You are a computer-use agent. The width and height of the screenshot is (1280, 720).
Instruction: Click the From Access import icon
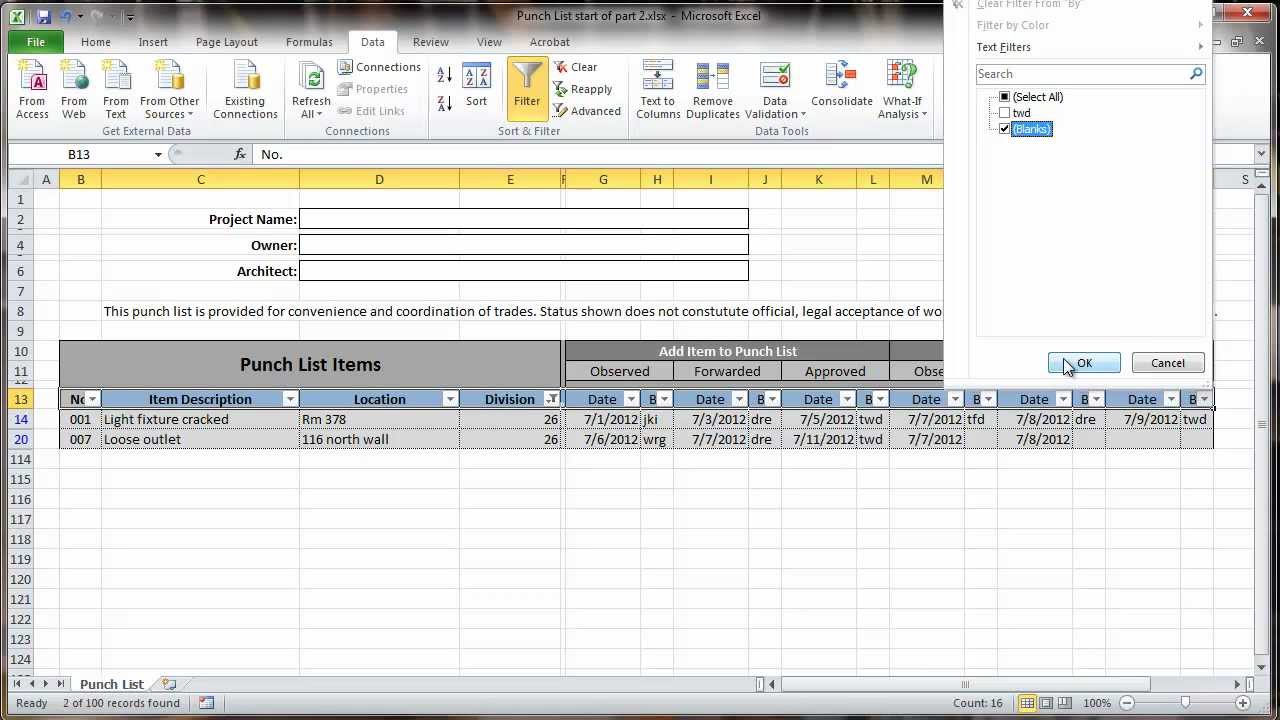tap(32, 90)
